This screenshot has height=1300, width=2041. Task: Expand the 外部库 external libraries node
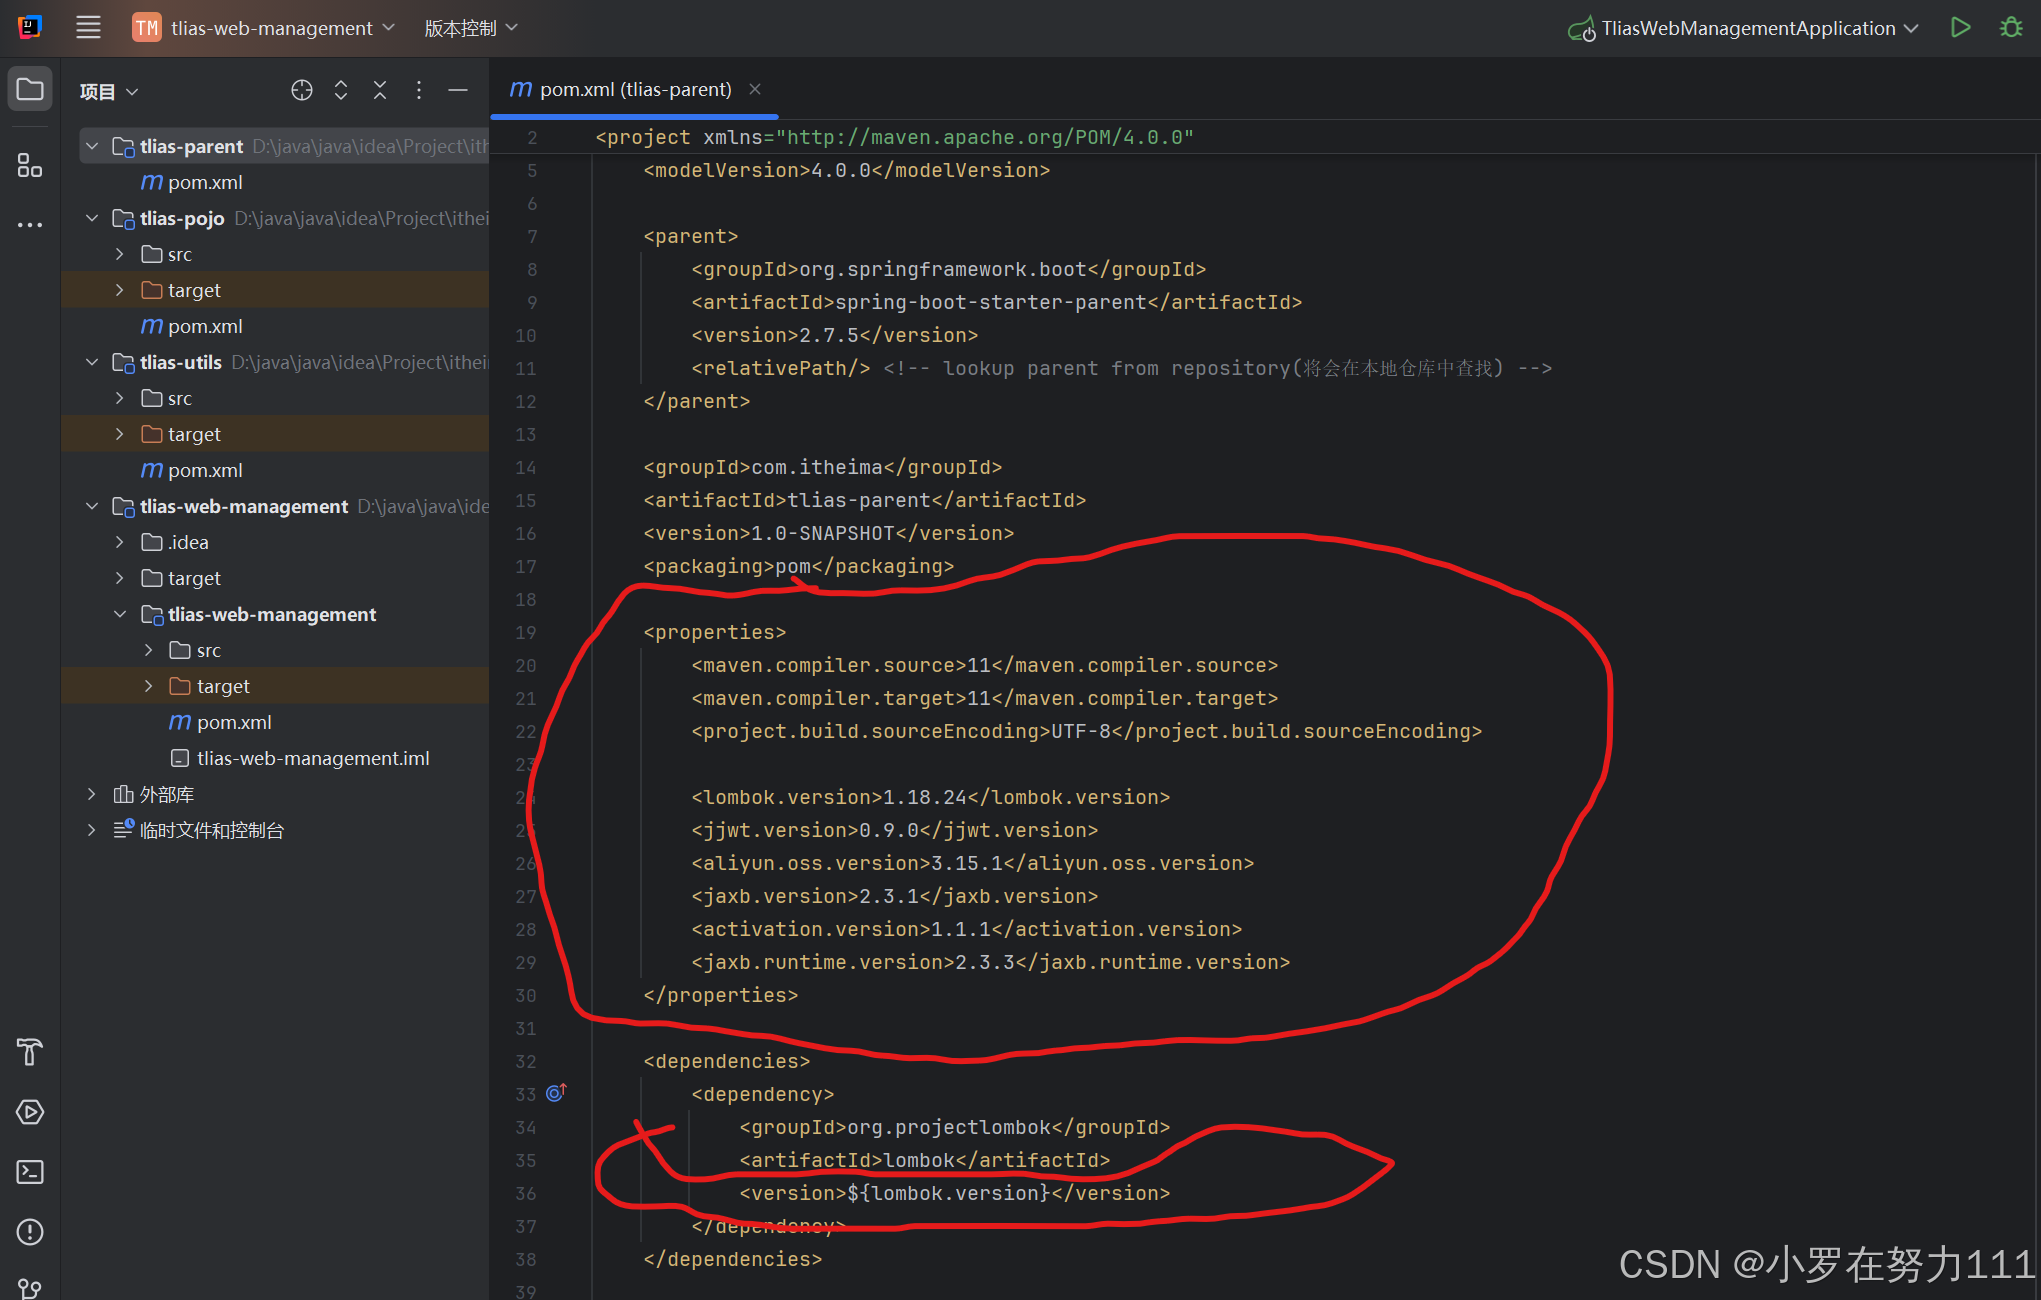click(x=92, y=794)
